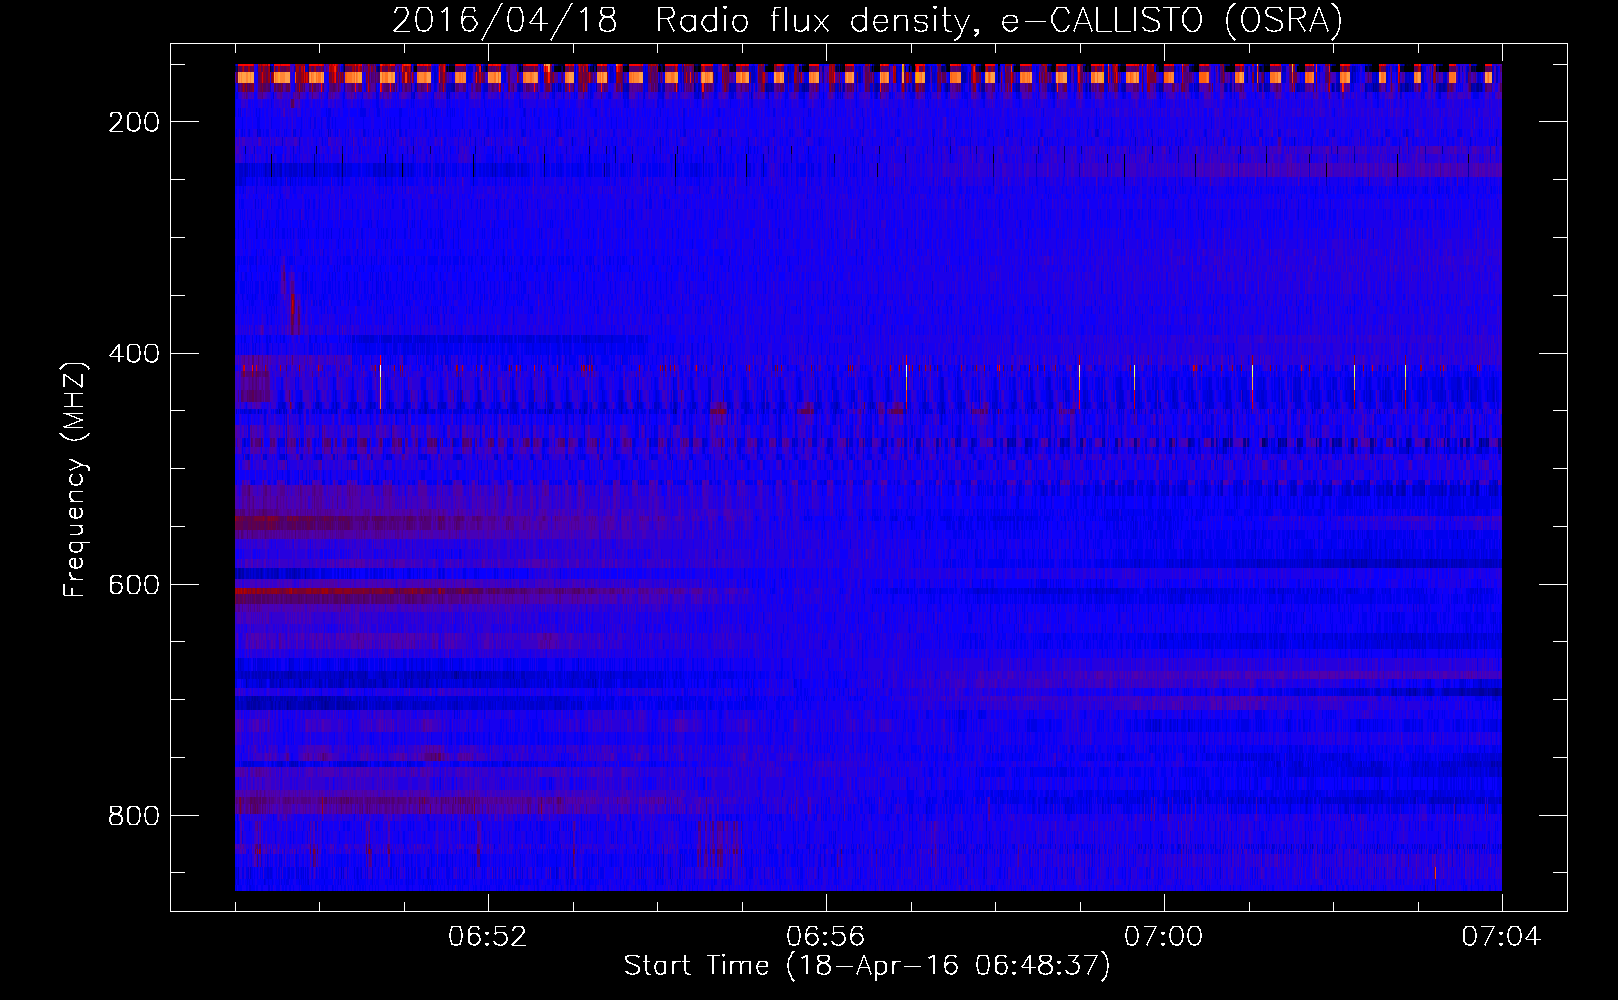
Task: Click the 600 frequency tick label
Action: (x=134, y=585)
